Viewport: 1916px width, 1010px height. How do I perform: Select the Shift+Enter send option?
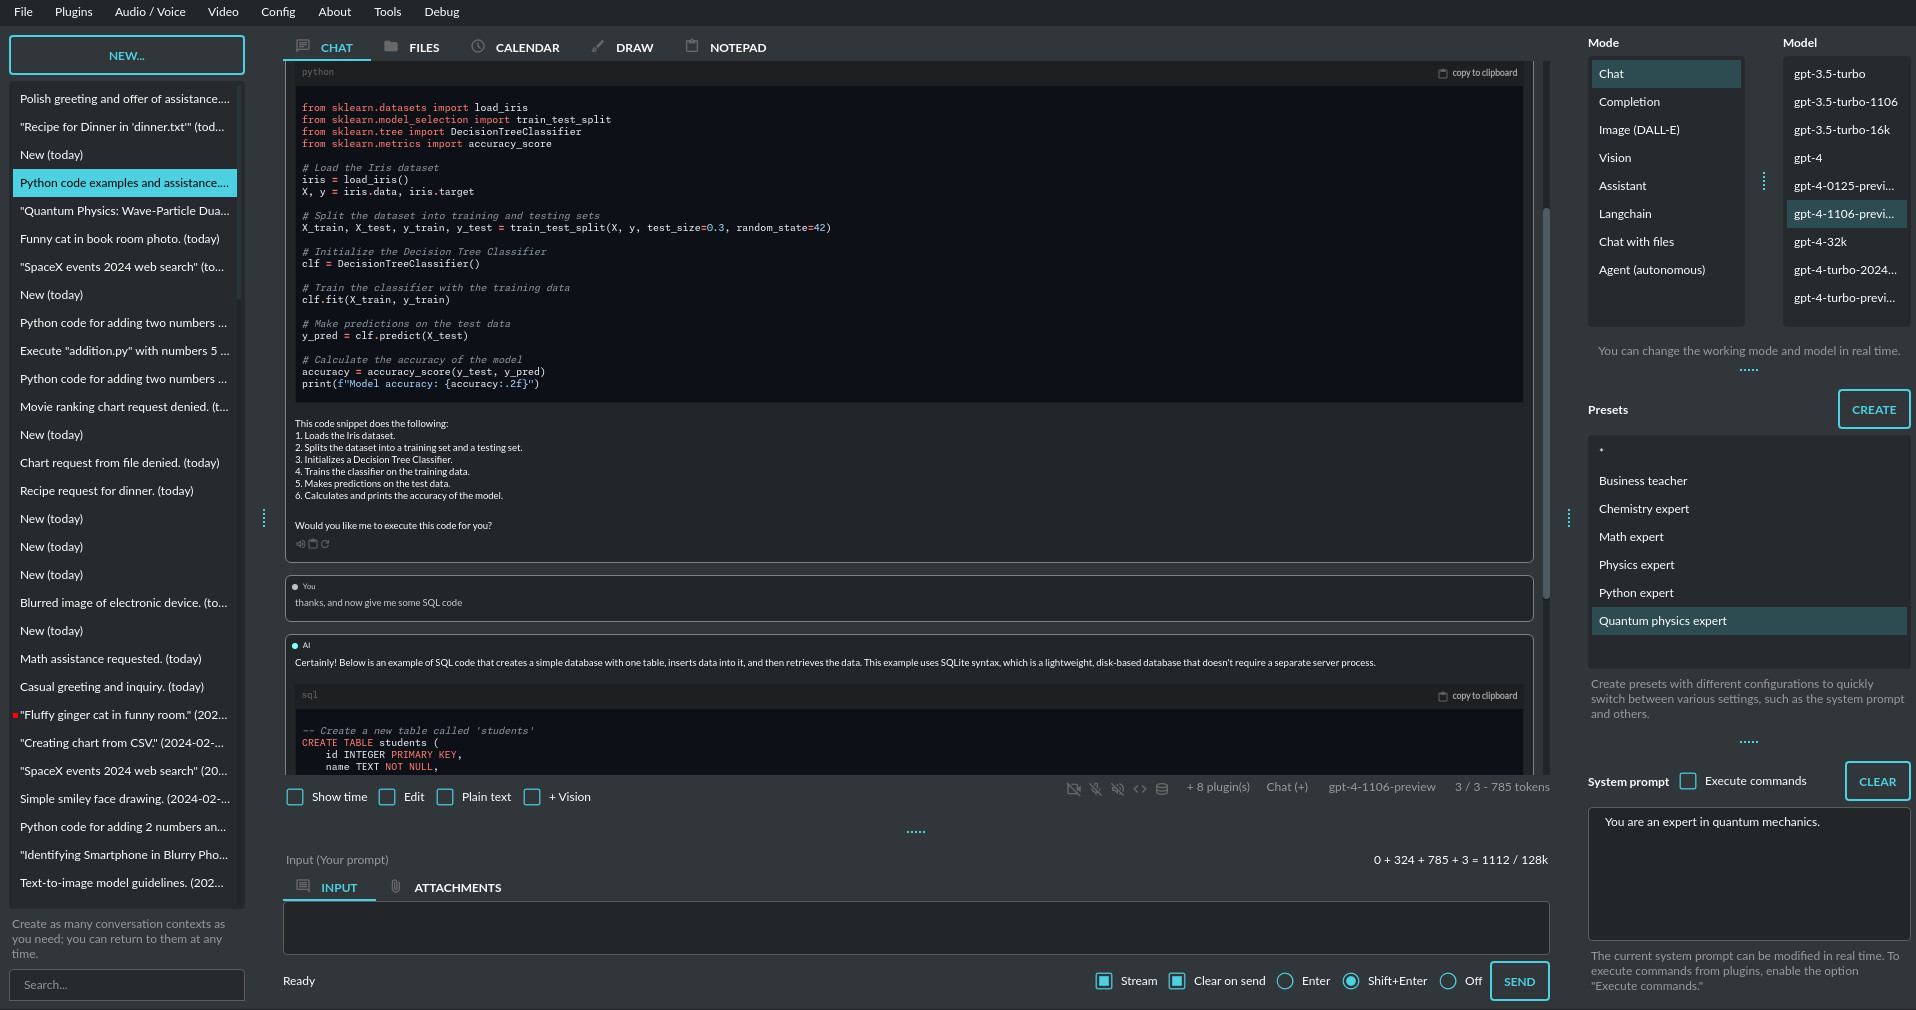[x=1351, y=981]
